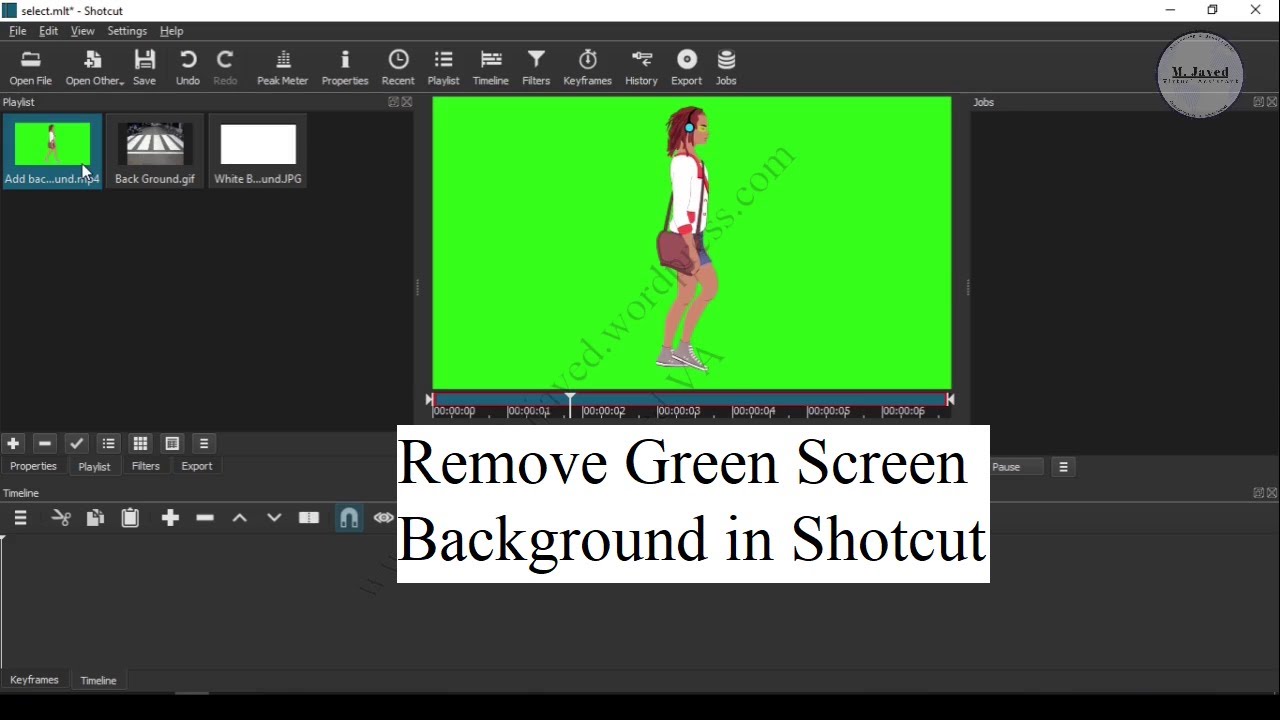1280x720 pixels.
Task: Lift clip from timeline track
Action: pos(240,518)
